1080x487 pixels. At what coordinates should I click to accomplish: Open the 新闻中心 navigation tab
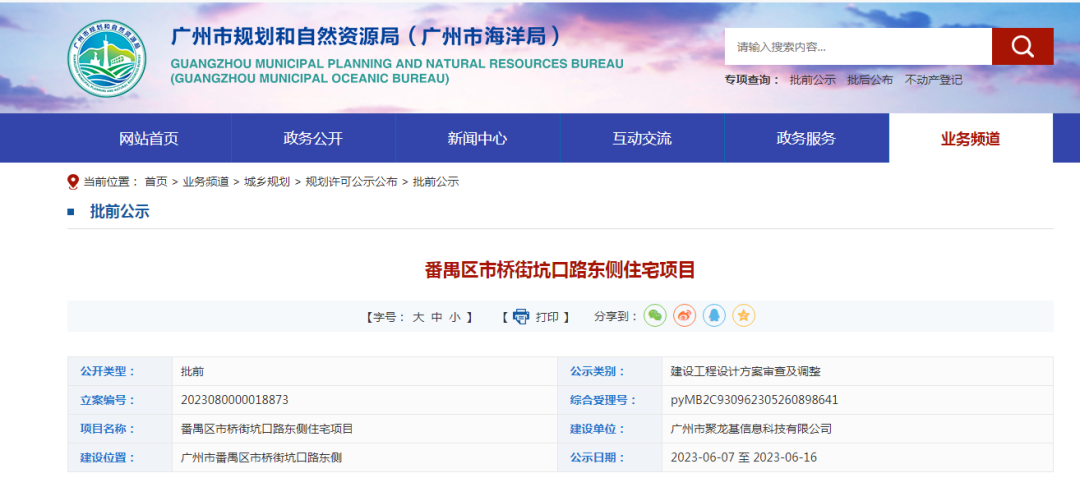pos(477,138)
